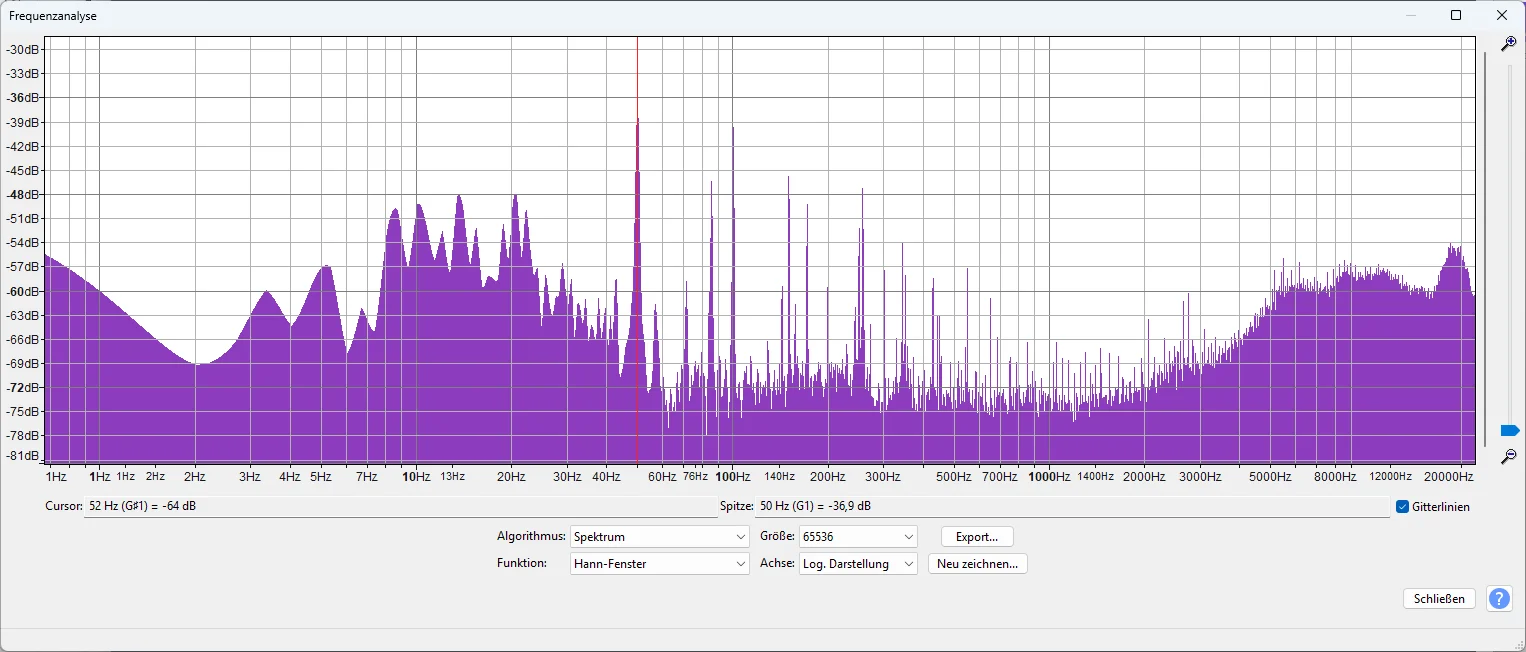Open the Algorithmus dropdown showing Spektrum
This screenshot has height=652, width=1526.
tap(660, 537)
